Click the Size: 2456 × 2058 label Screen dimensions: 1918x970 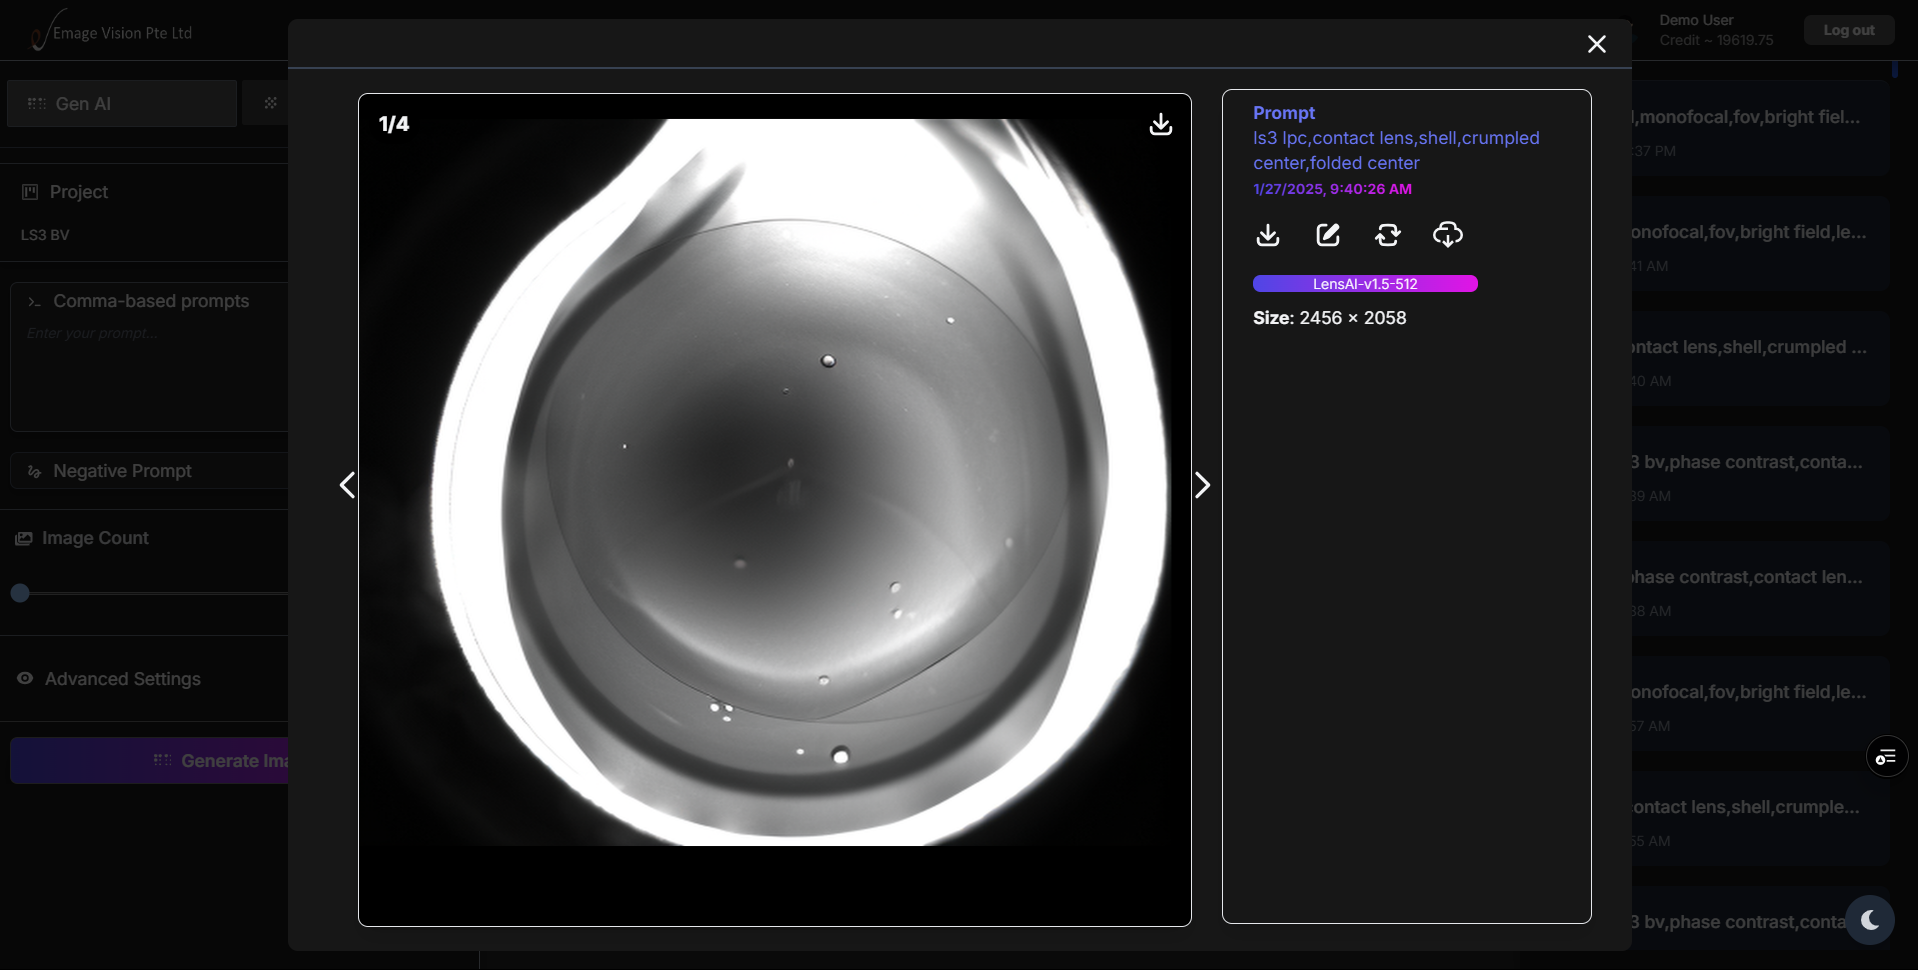[1329, 318]
